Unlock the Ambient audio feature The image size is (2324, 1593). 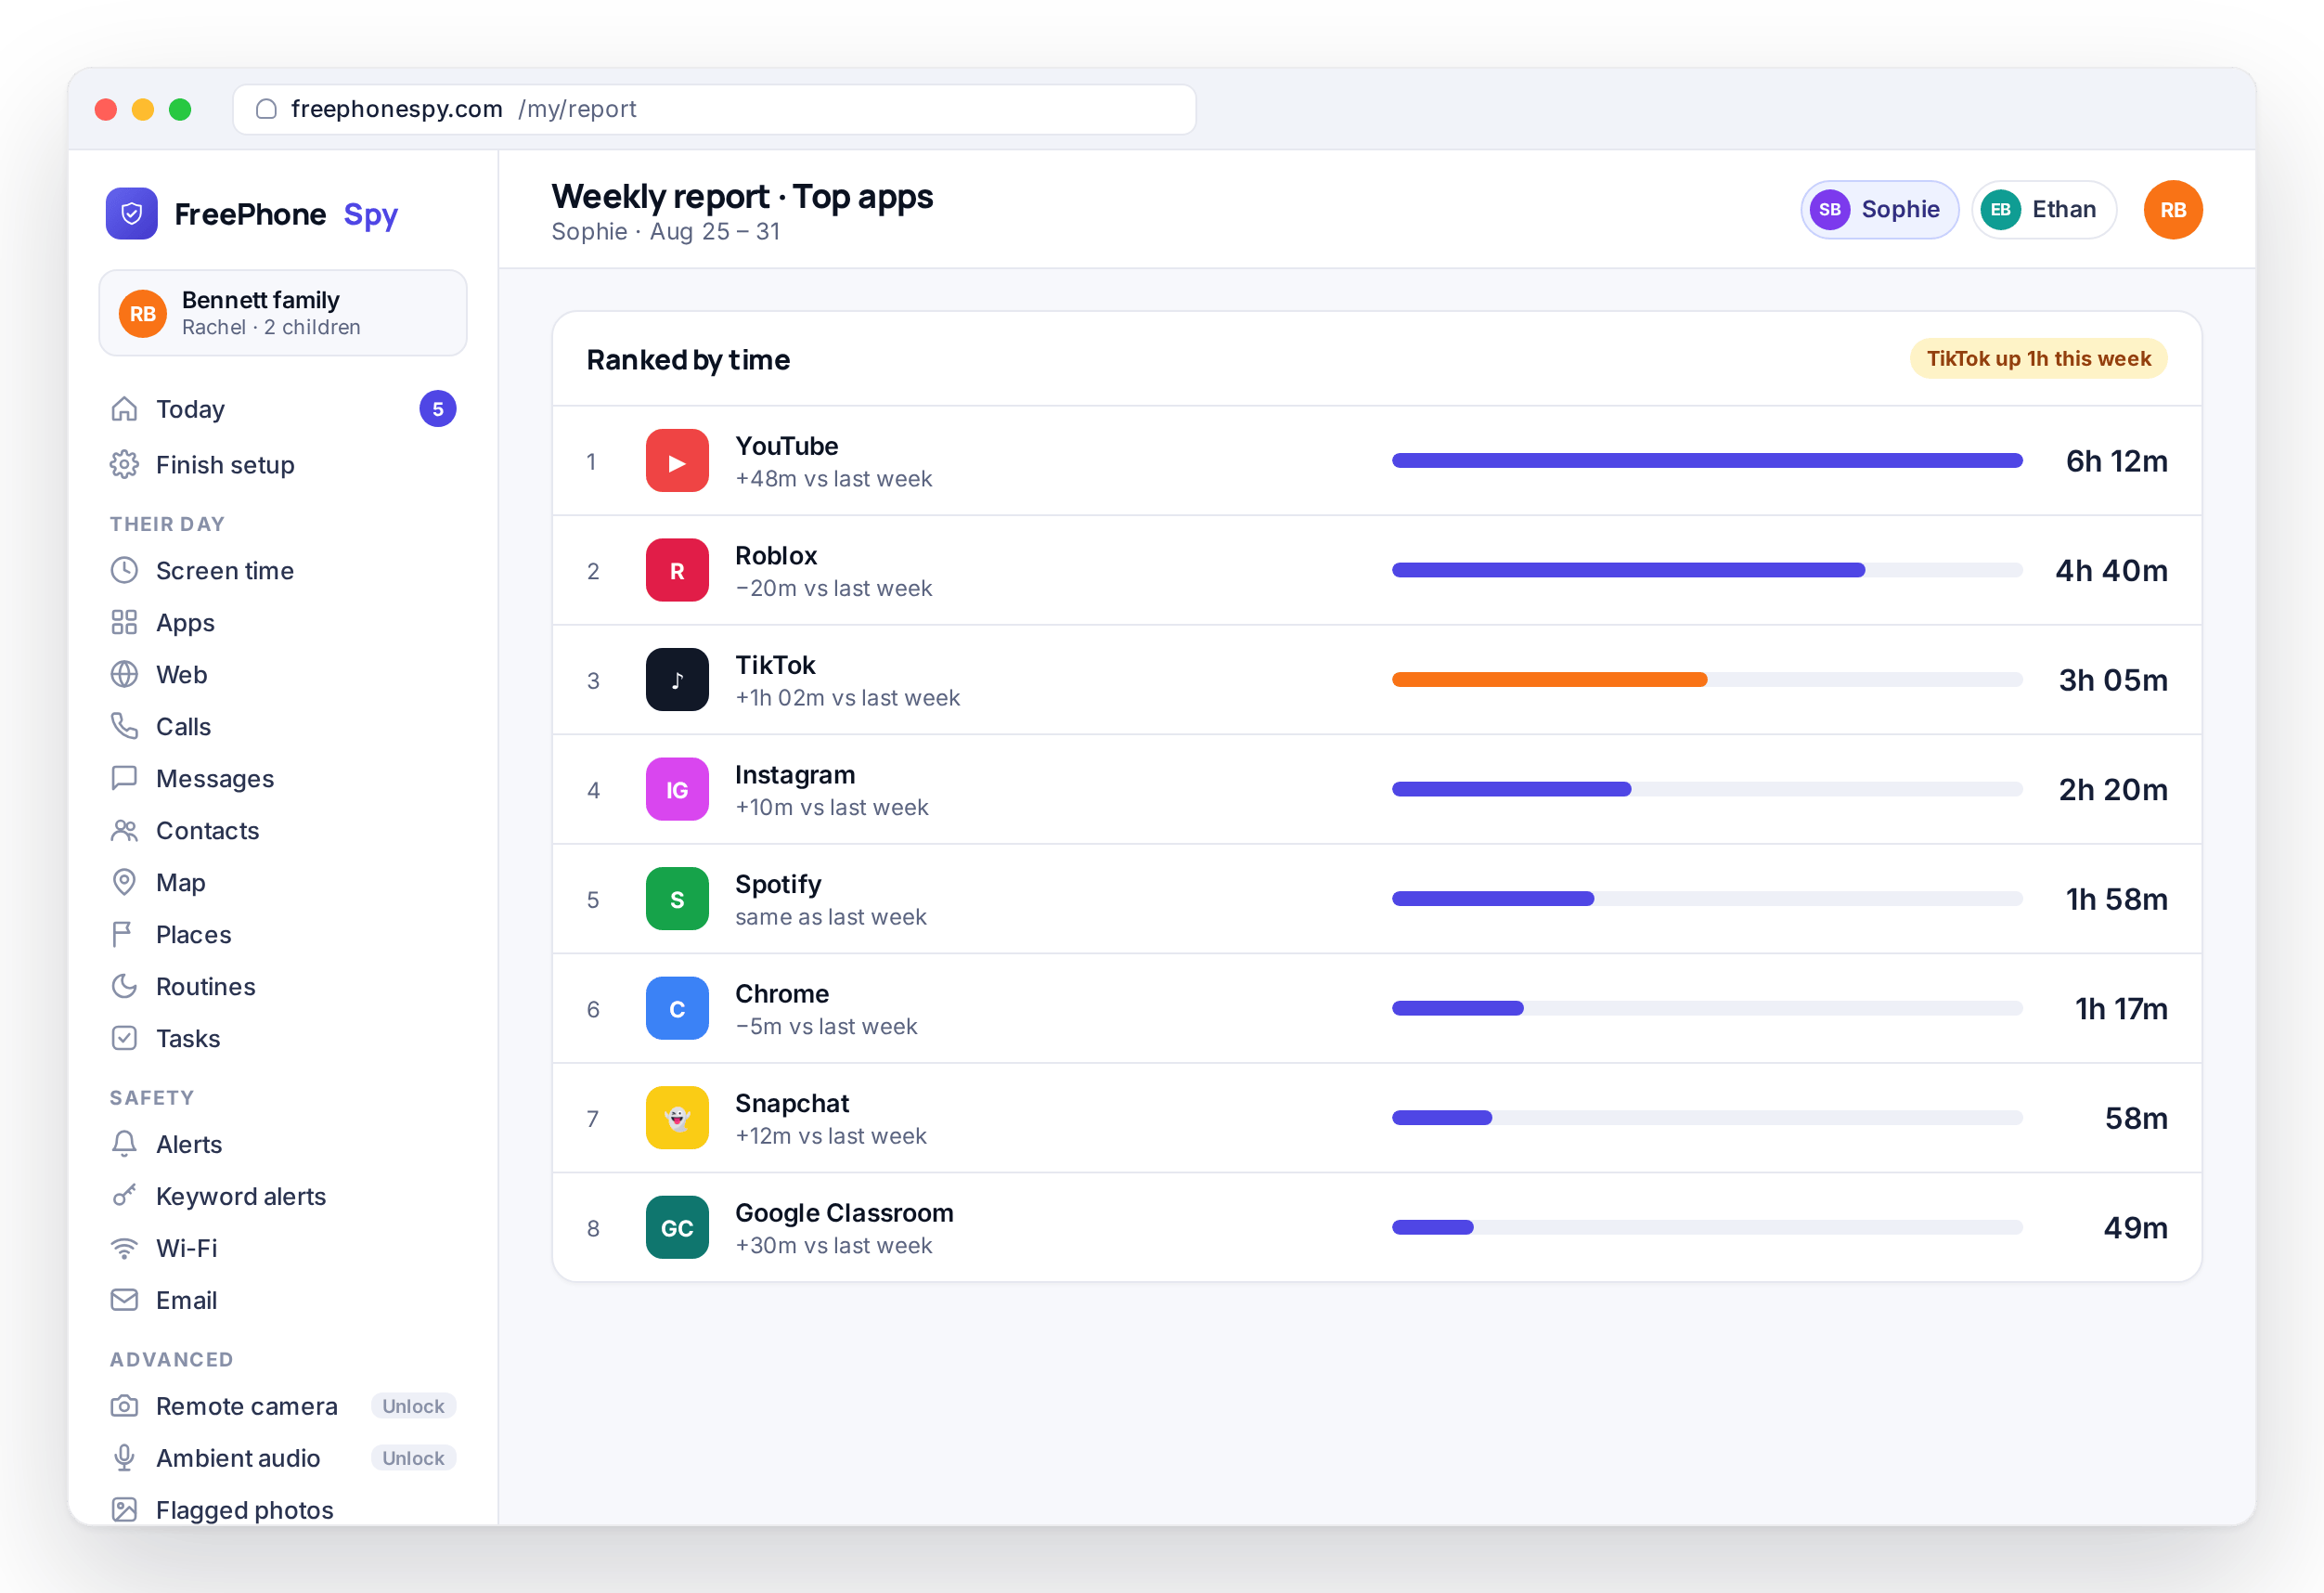click(413, 1459)
